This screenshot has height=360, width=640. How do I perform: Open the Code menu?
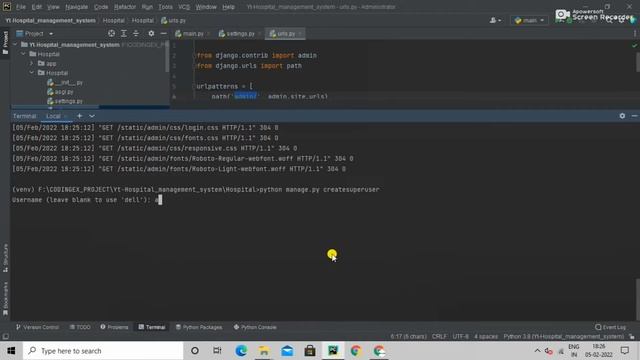click(101, 7)
